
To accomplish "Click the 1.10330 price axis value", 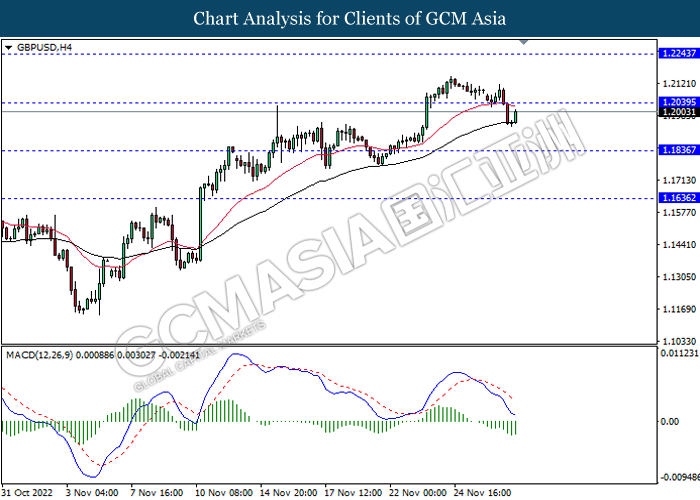I will 679,342.
